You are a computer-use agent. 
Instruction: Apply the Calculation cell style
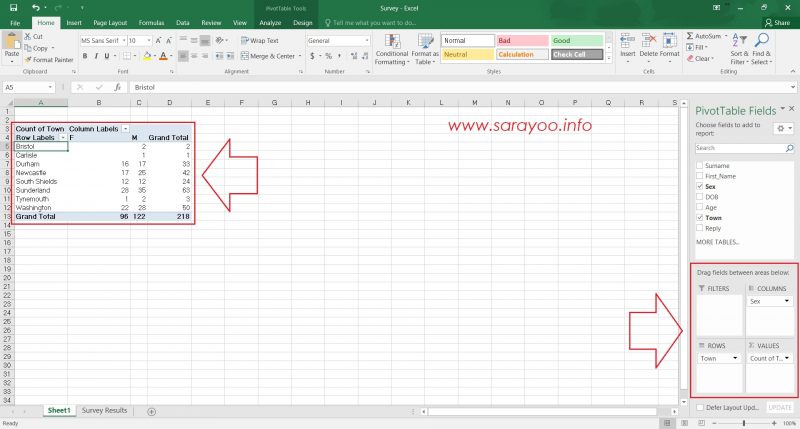click(522, 55)
